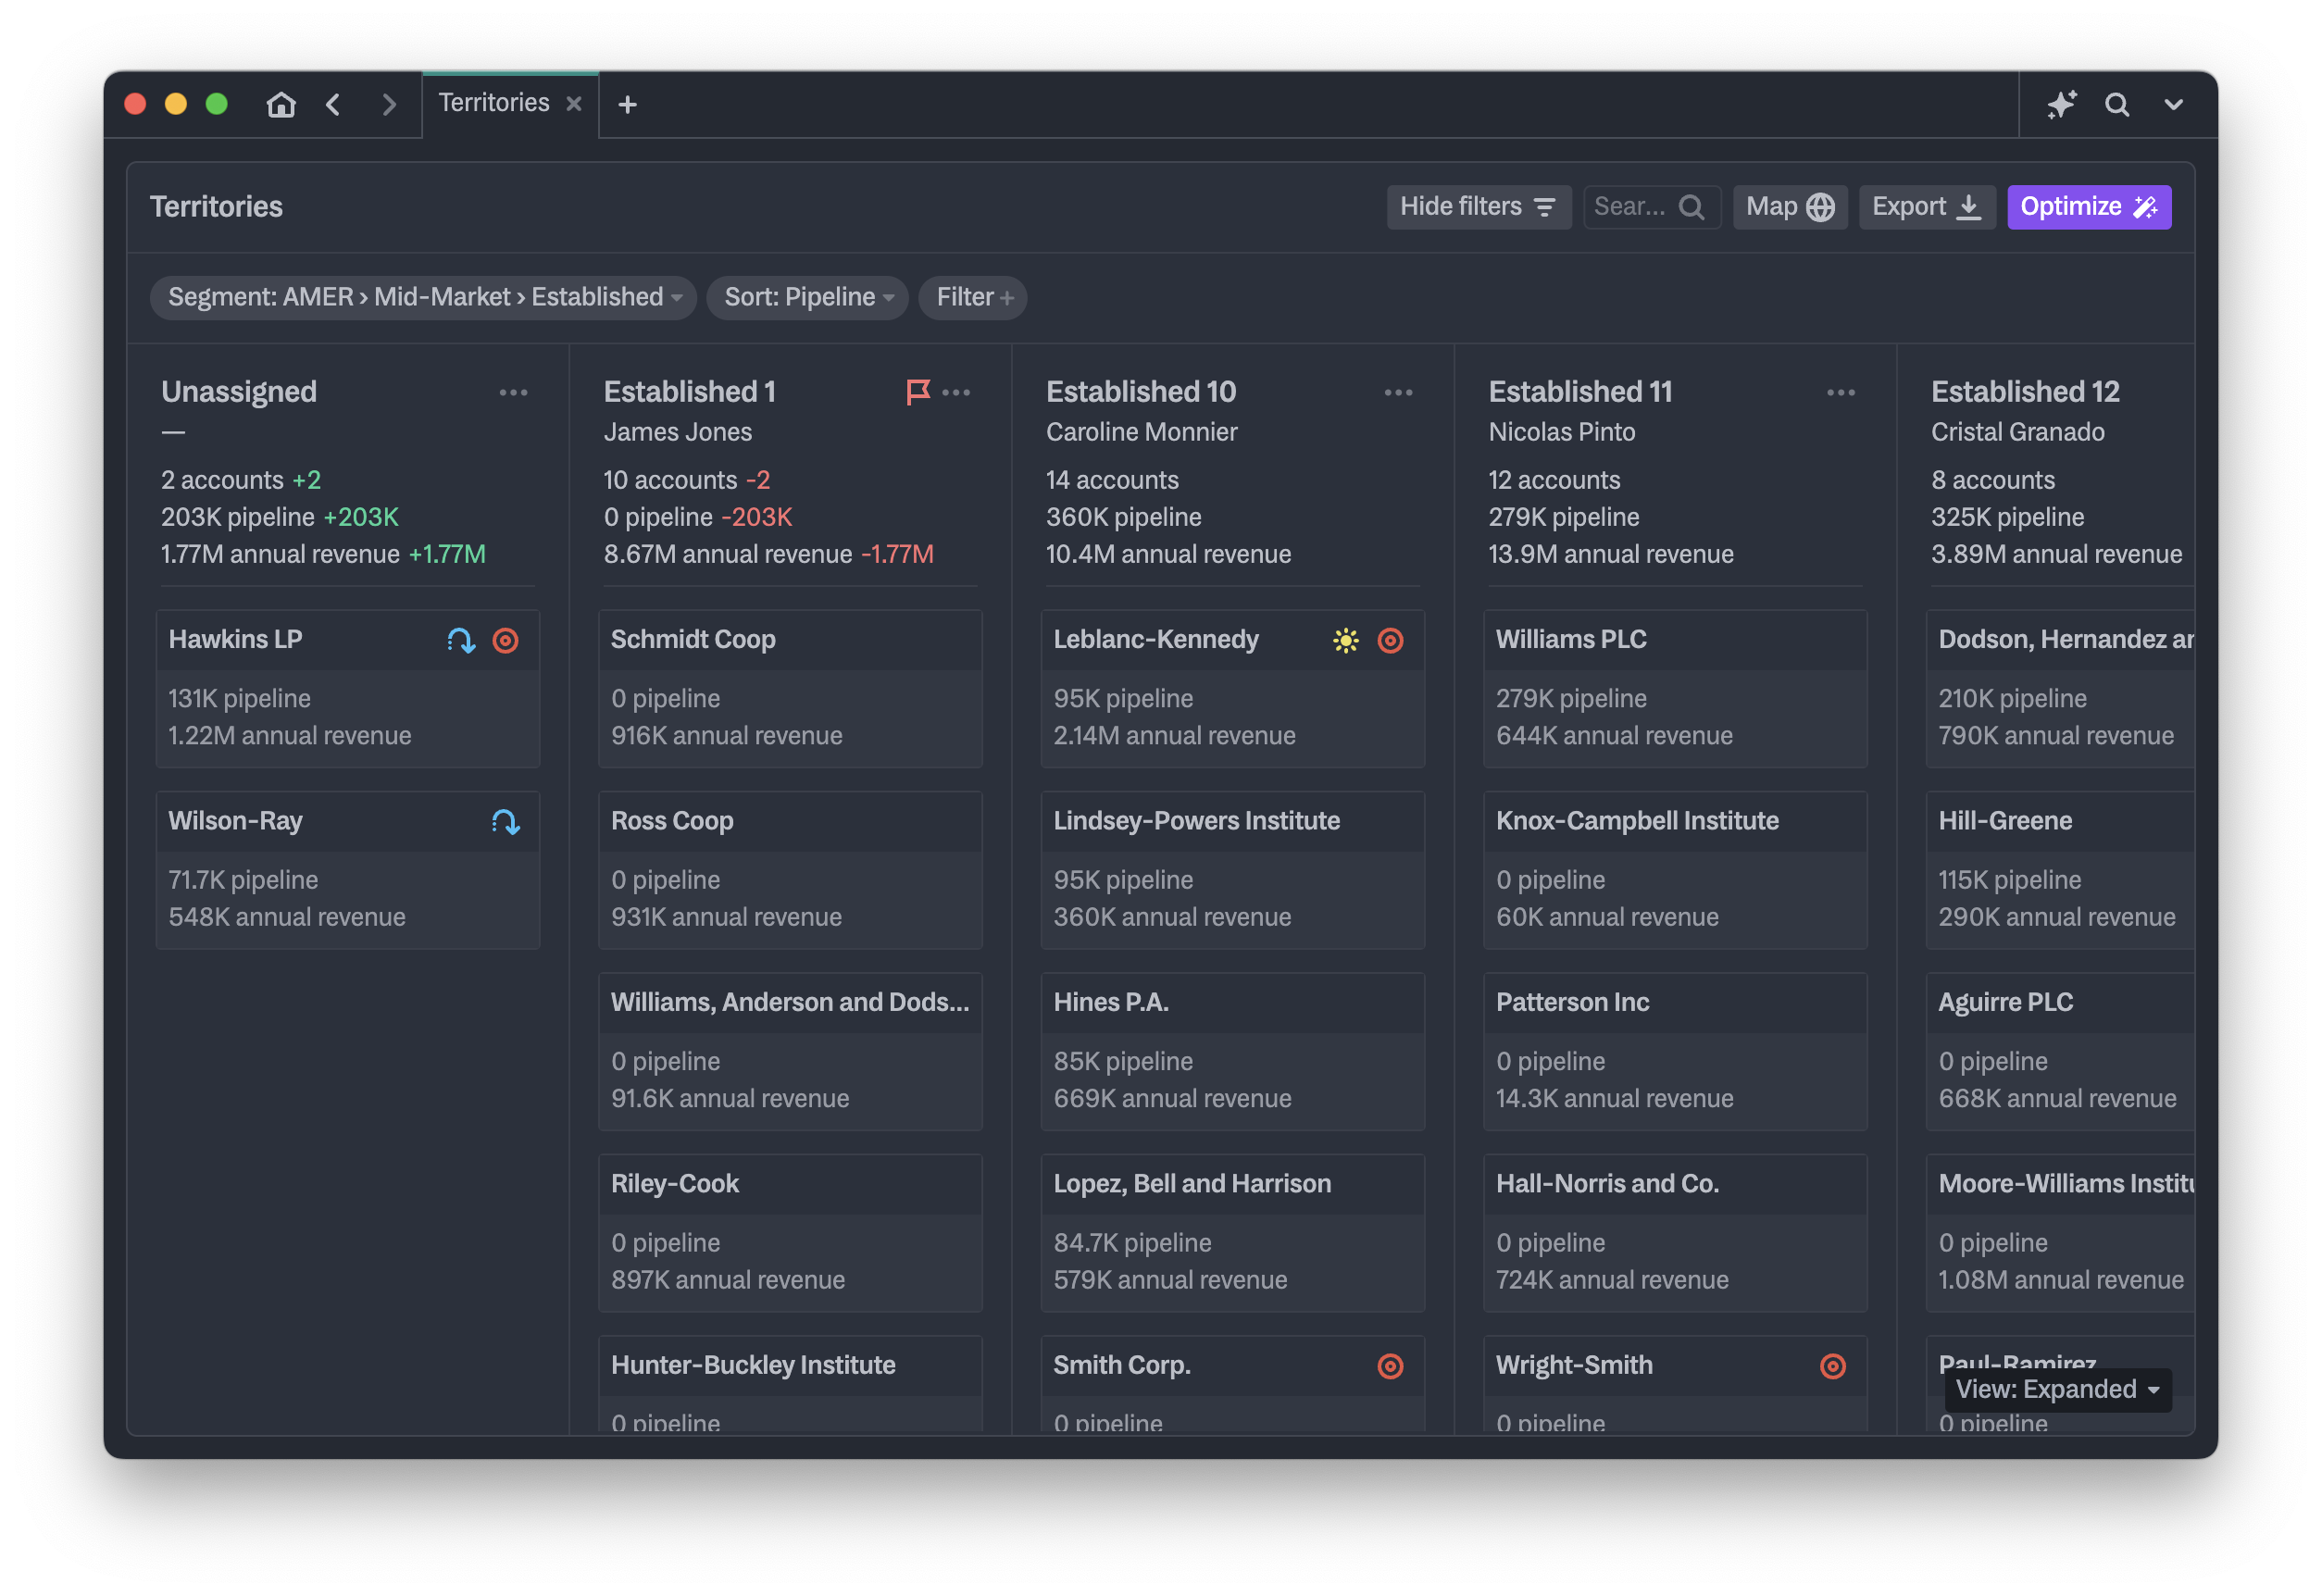The width and height of the screenshot is (2322, 1596).
Task: Open the Established 10 options menu
Action: click(1398, 392)
